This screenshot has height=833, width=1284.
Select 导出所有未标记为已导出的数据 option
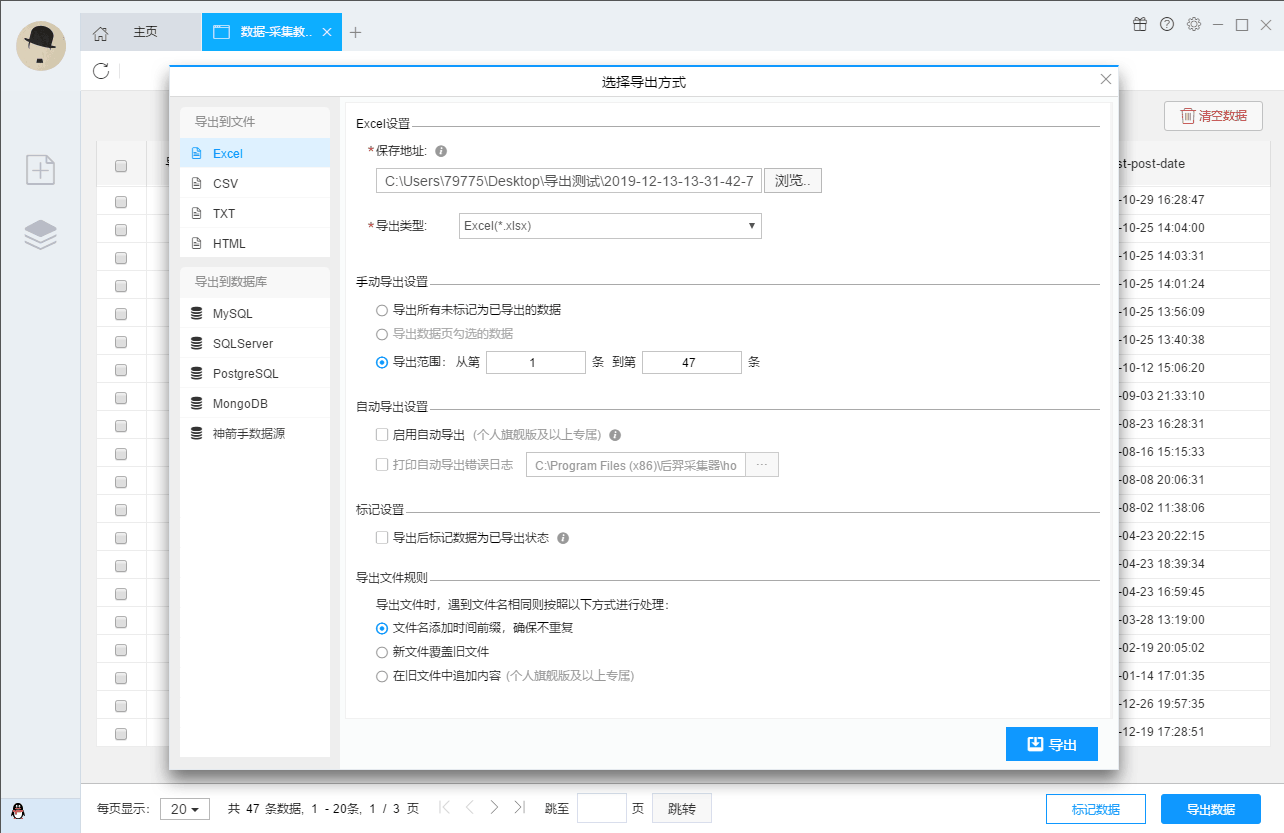(382, 310)
